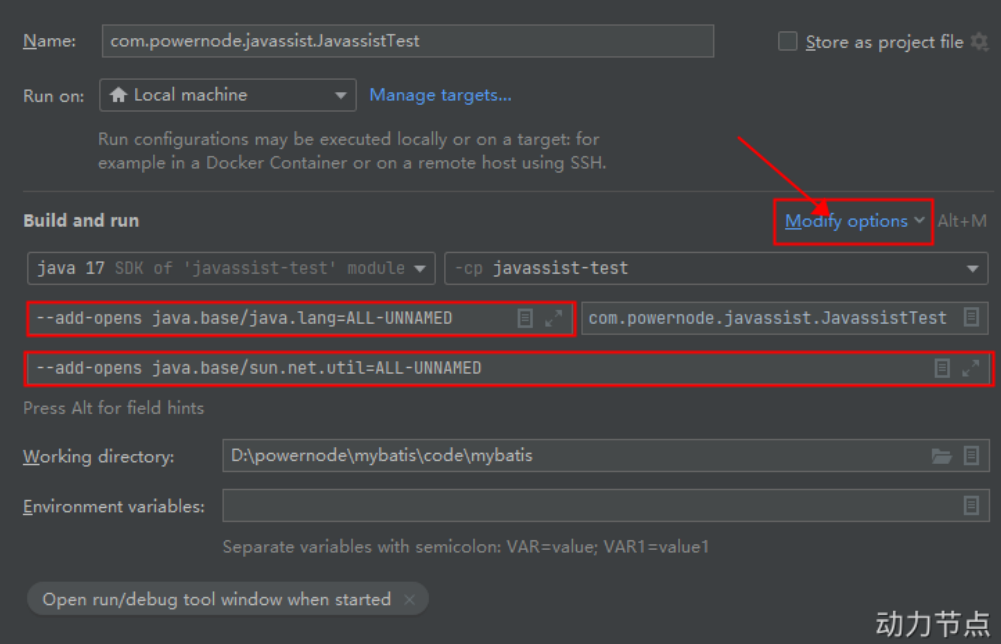This screenshot has width=1001, height=644.
Task: Open the list icon in the main class field
Action: pyautogui.click(x=971, y=317)
